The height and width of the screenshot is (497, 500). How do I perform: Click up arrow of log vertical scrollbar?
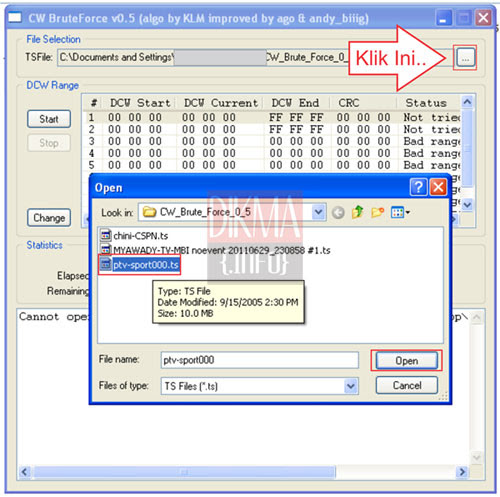click(477, 317)
